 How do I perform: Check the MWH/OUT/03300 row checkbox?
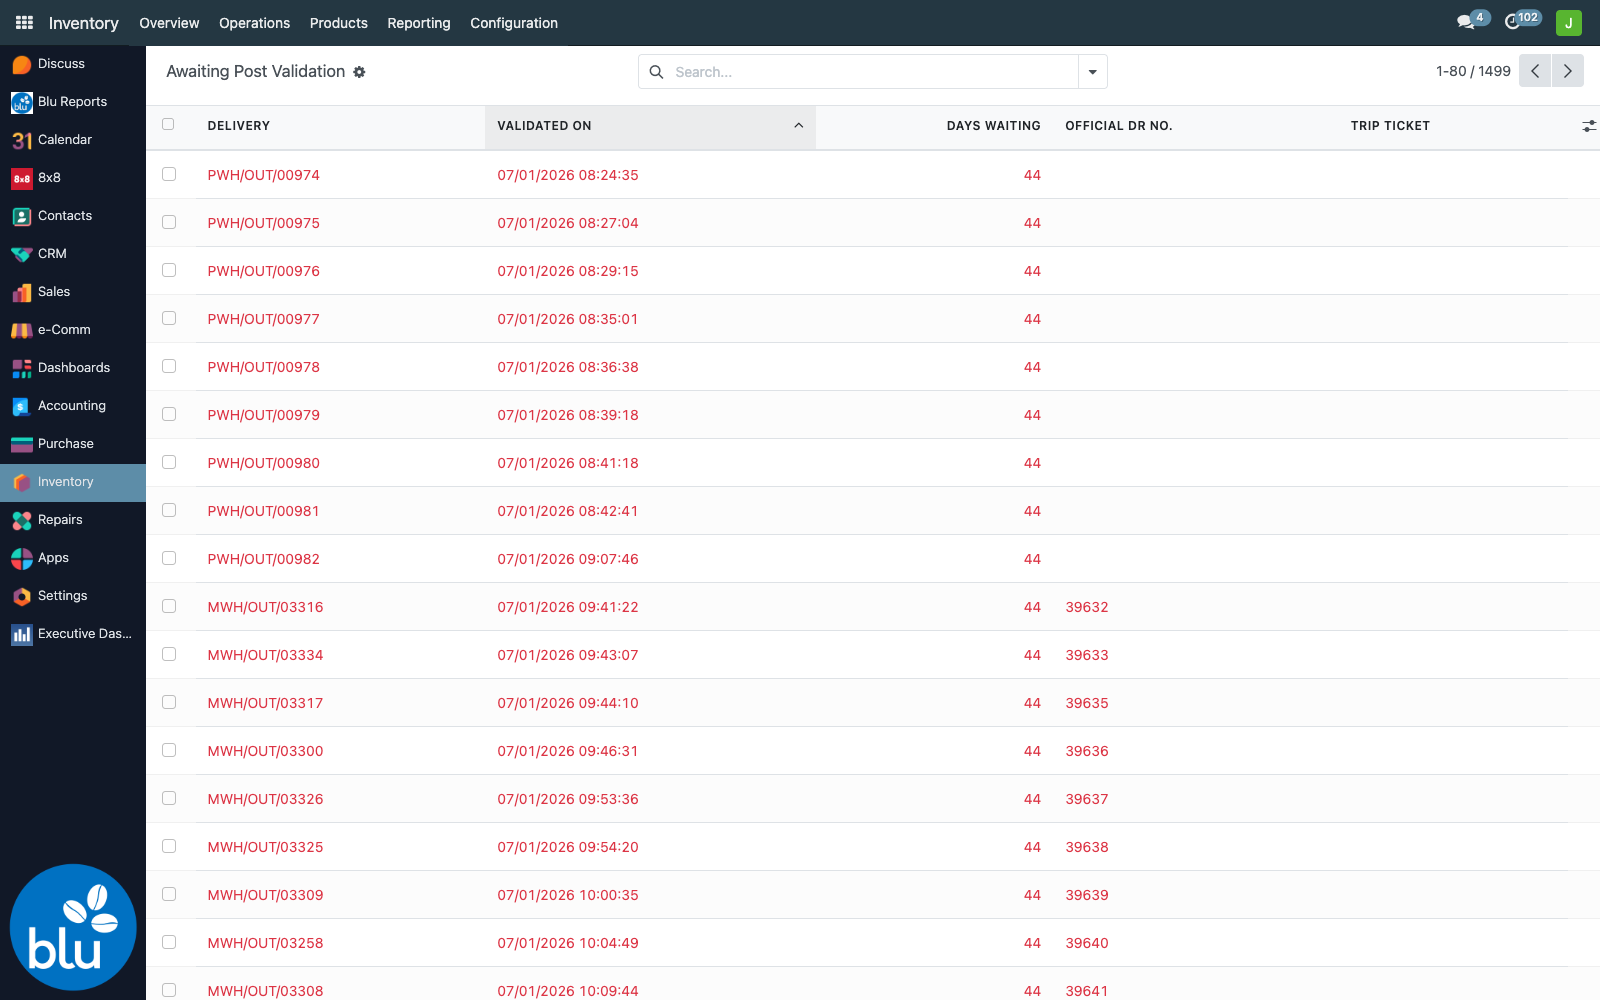(169, 750)
